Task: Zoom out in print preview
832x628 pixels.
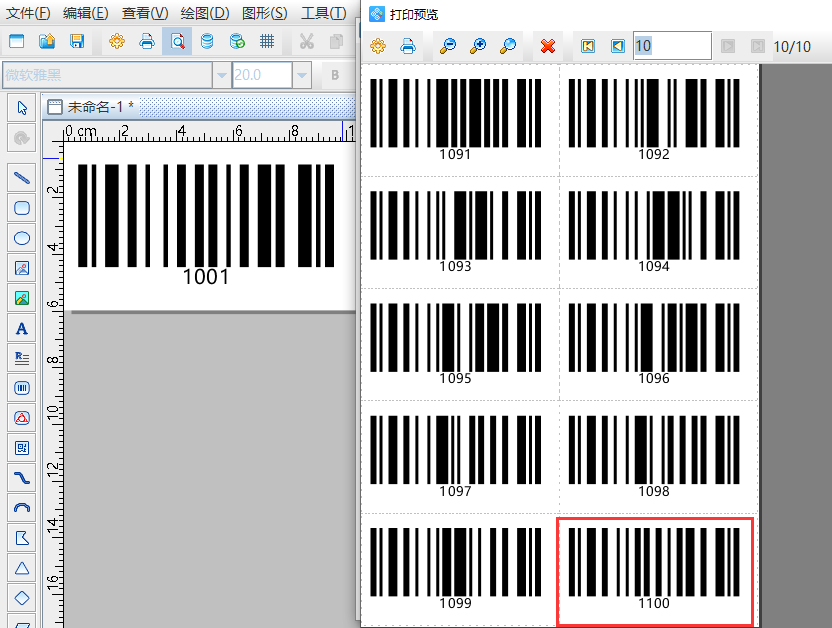Action: (x=448, y=46)
